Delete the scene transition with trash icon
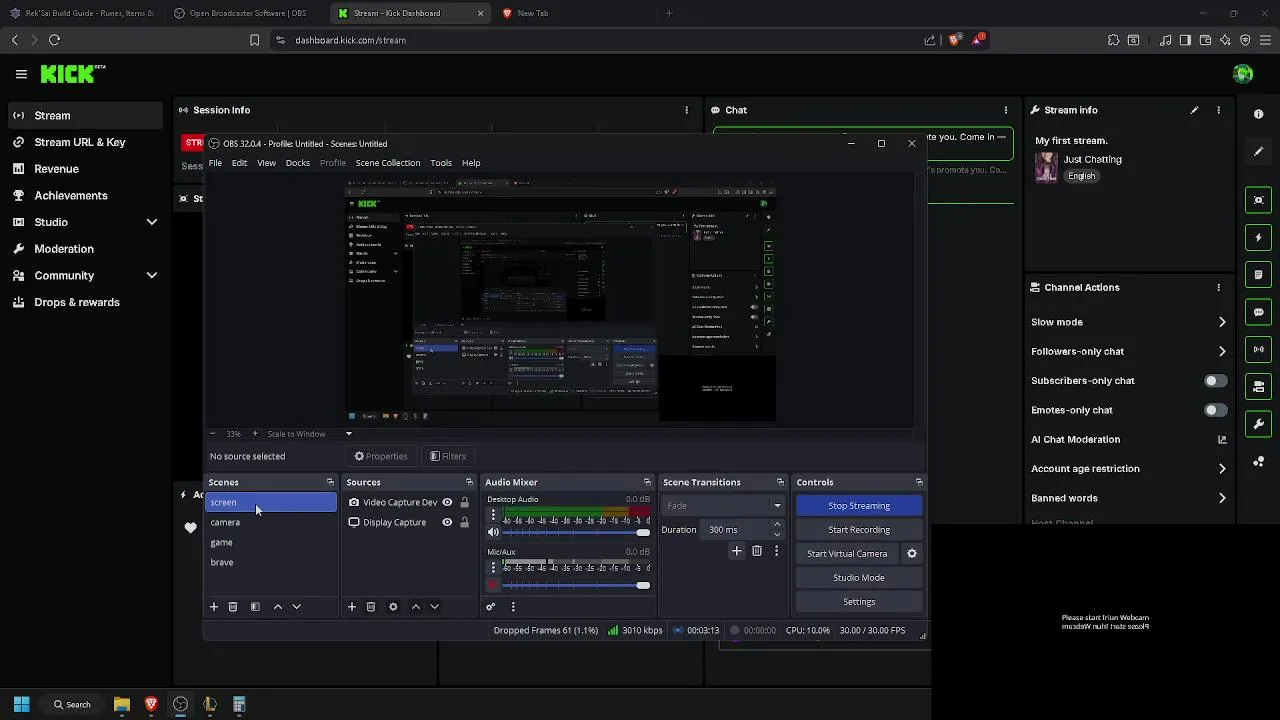1280x720 pixels. 757,551
